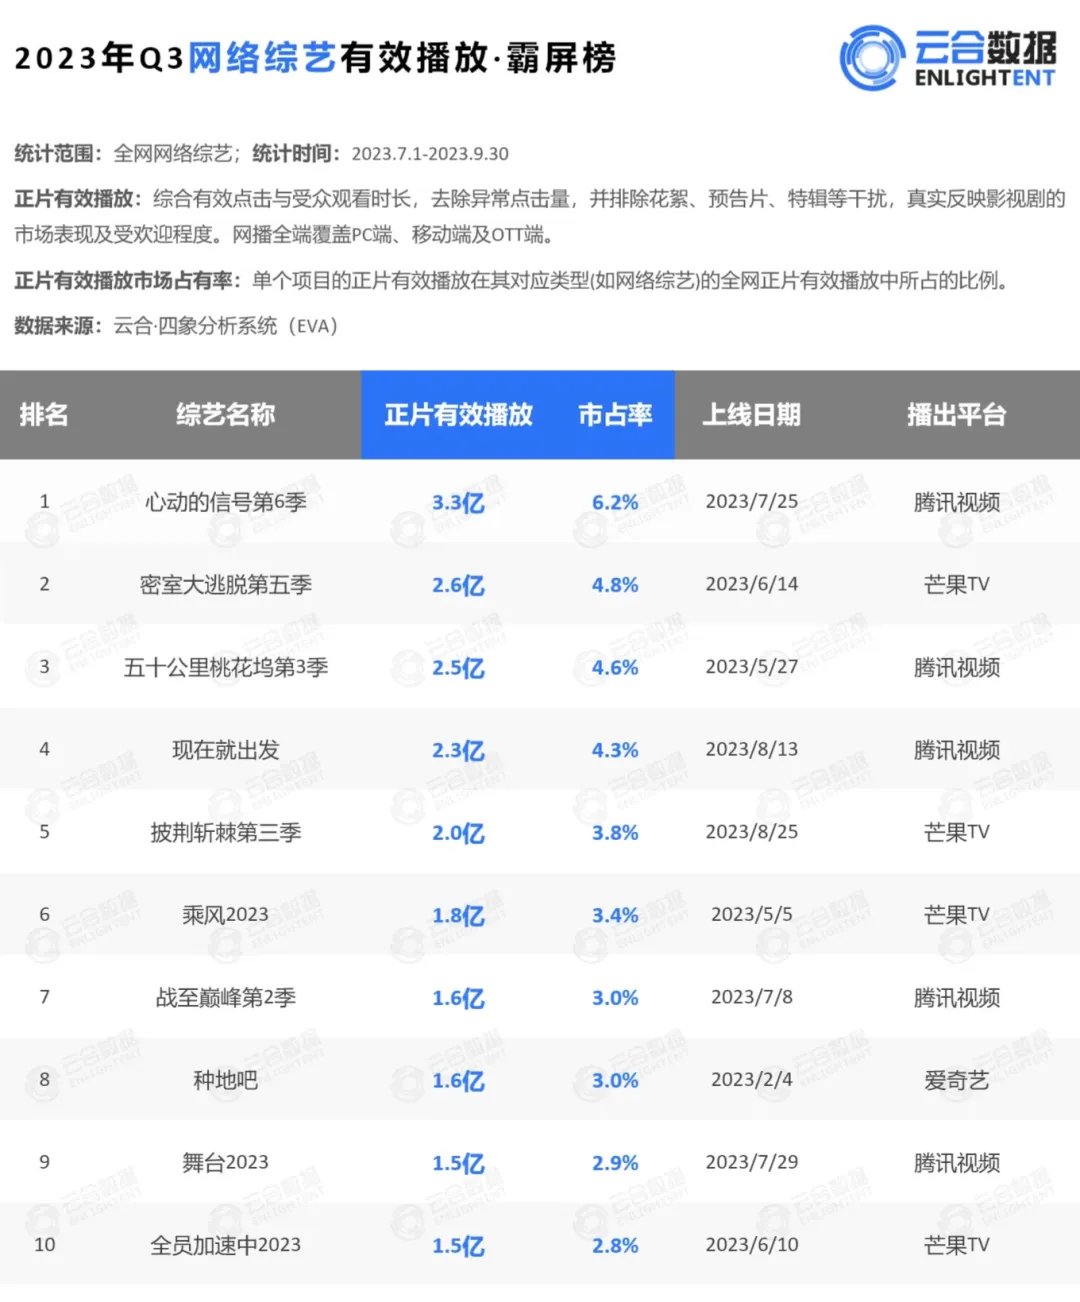Select the 综艺名称 column header
Image resolution: width=1080 pixels, height=1302 pixels.
click(225, 415)
